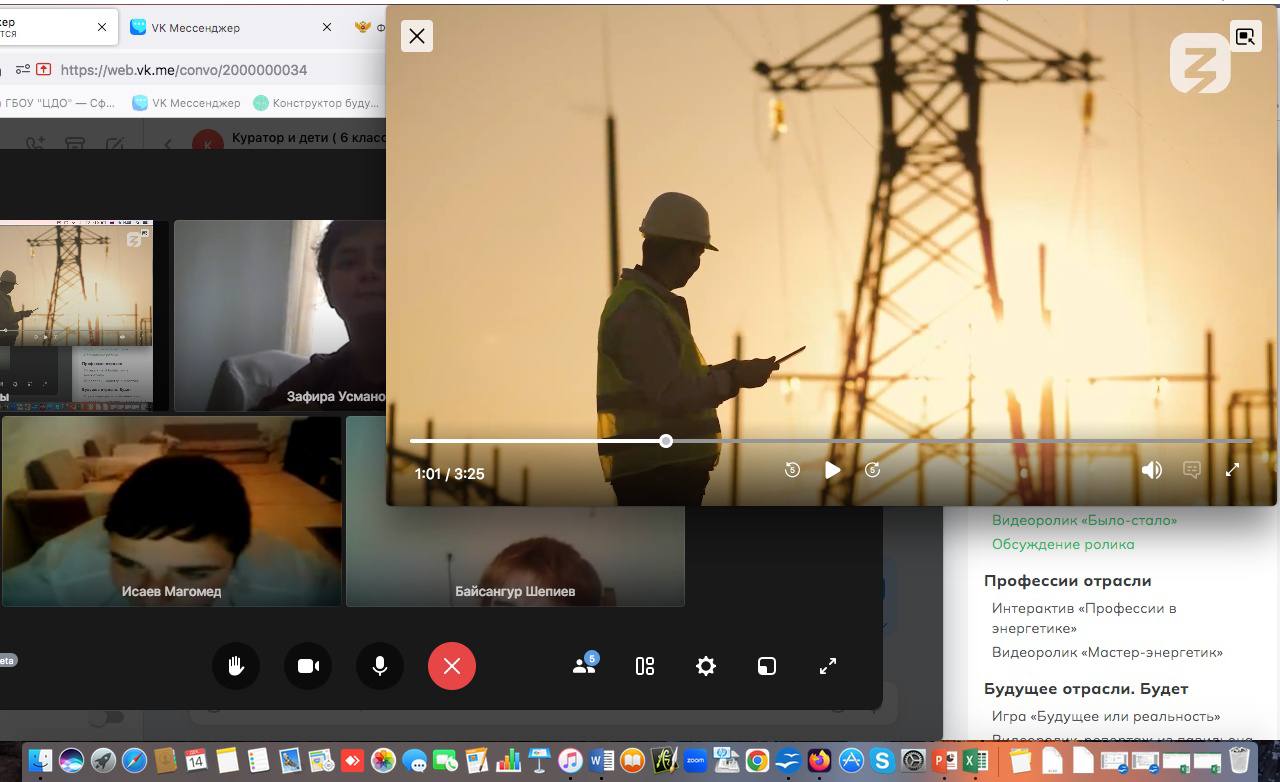Viewport: 1280px width, 782px height.
Task: Open the call participants list
Action: pos(584,666)
